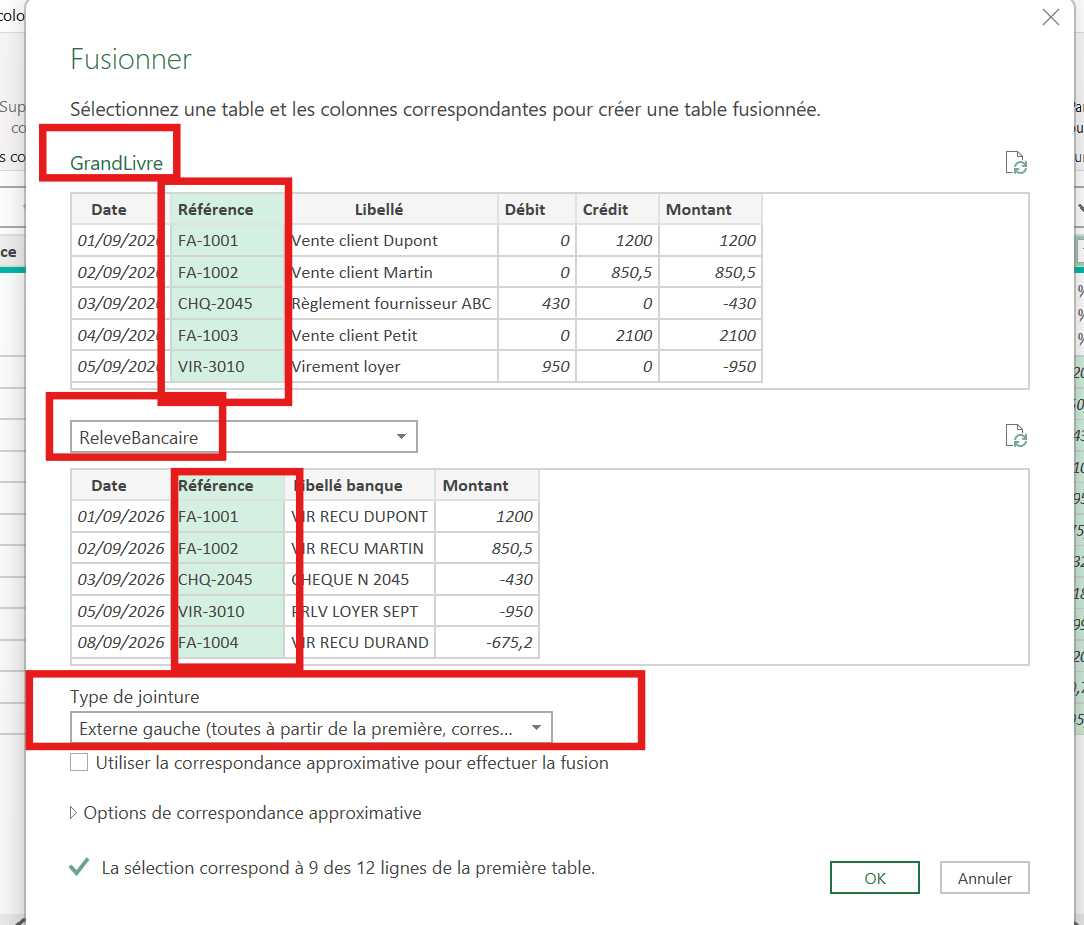Open the Type de jointure dropdown
Screen dimensions: 1084x925
(x=311, y=728)
